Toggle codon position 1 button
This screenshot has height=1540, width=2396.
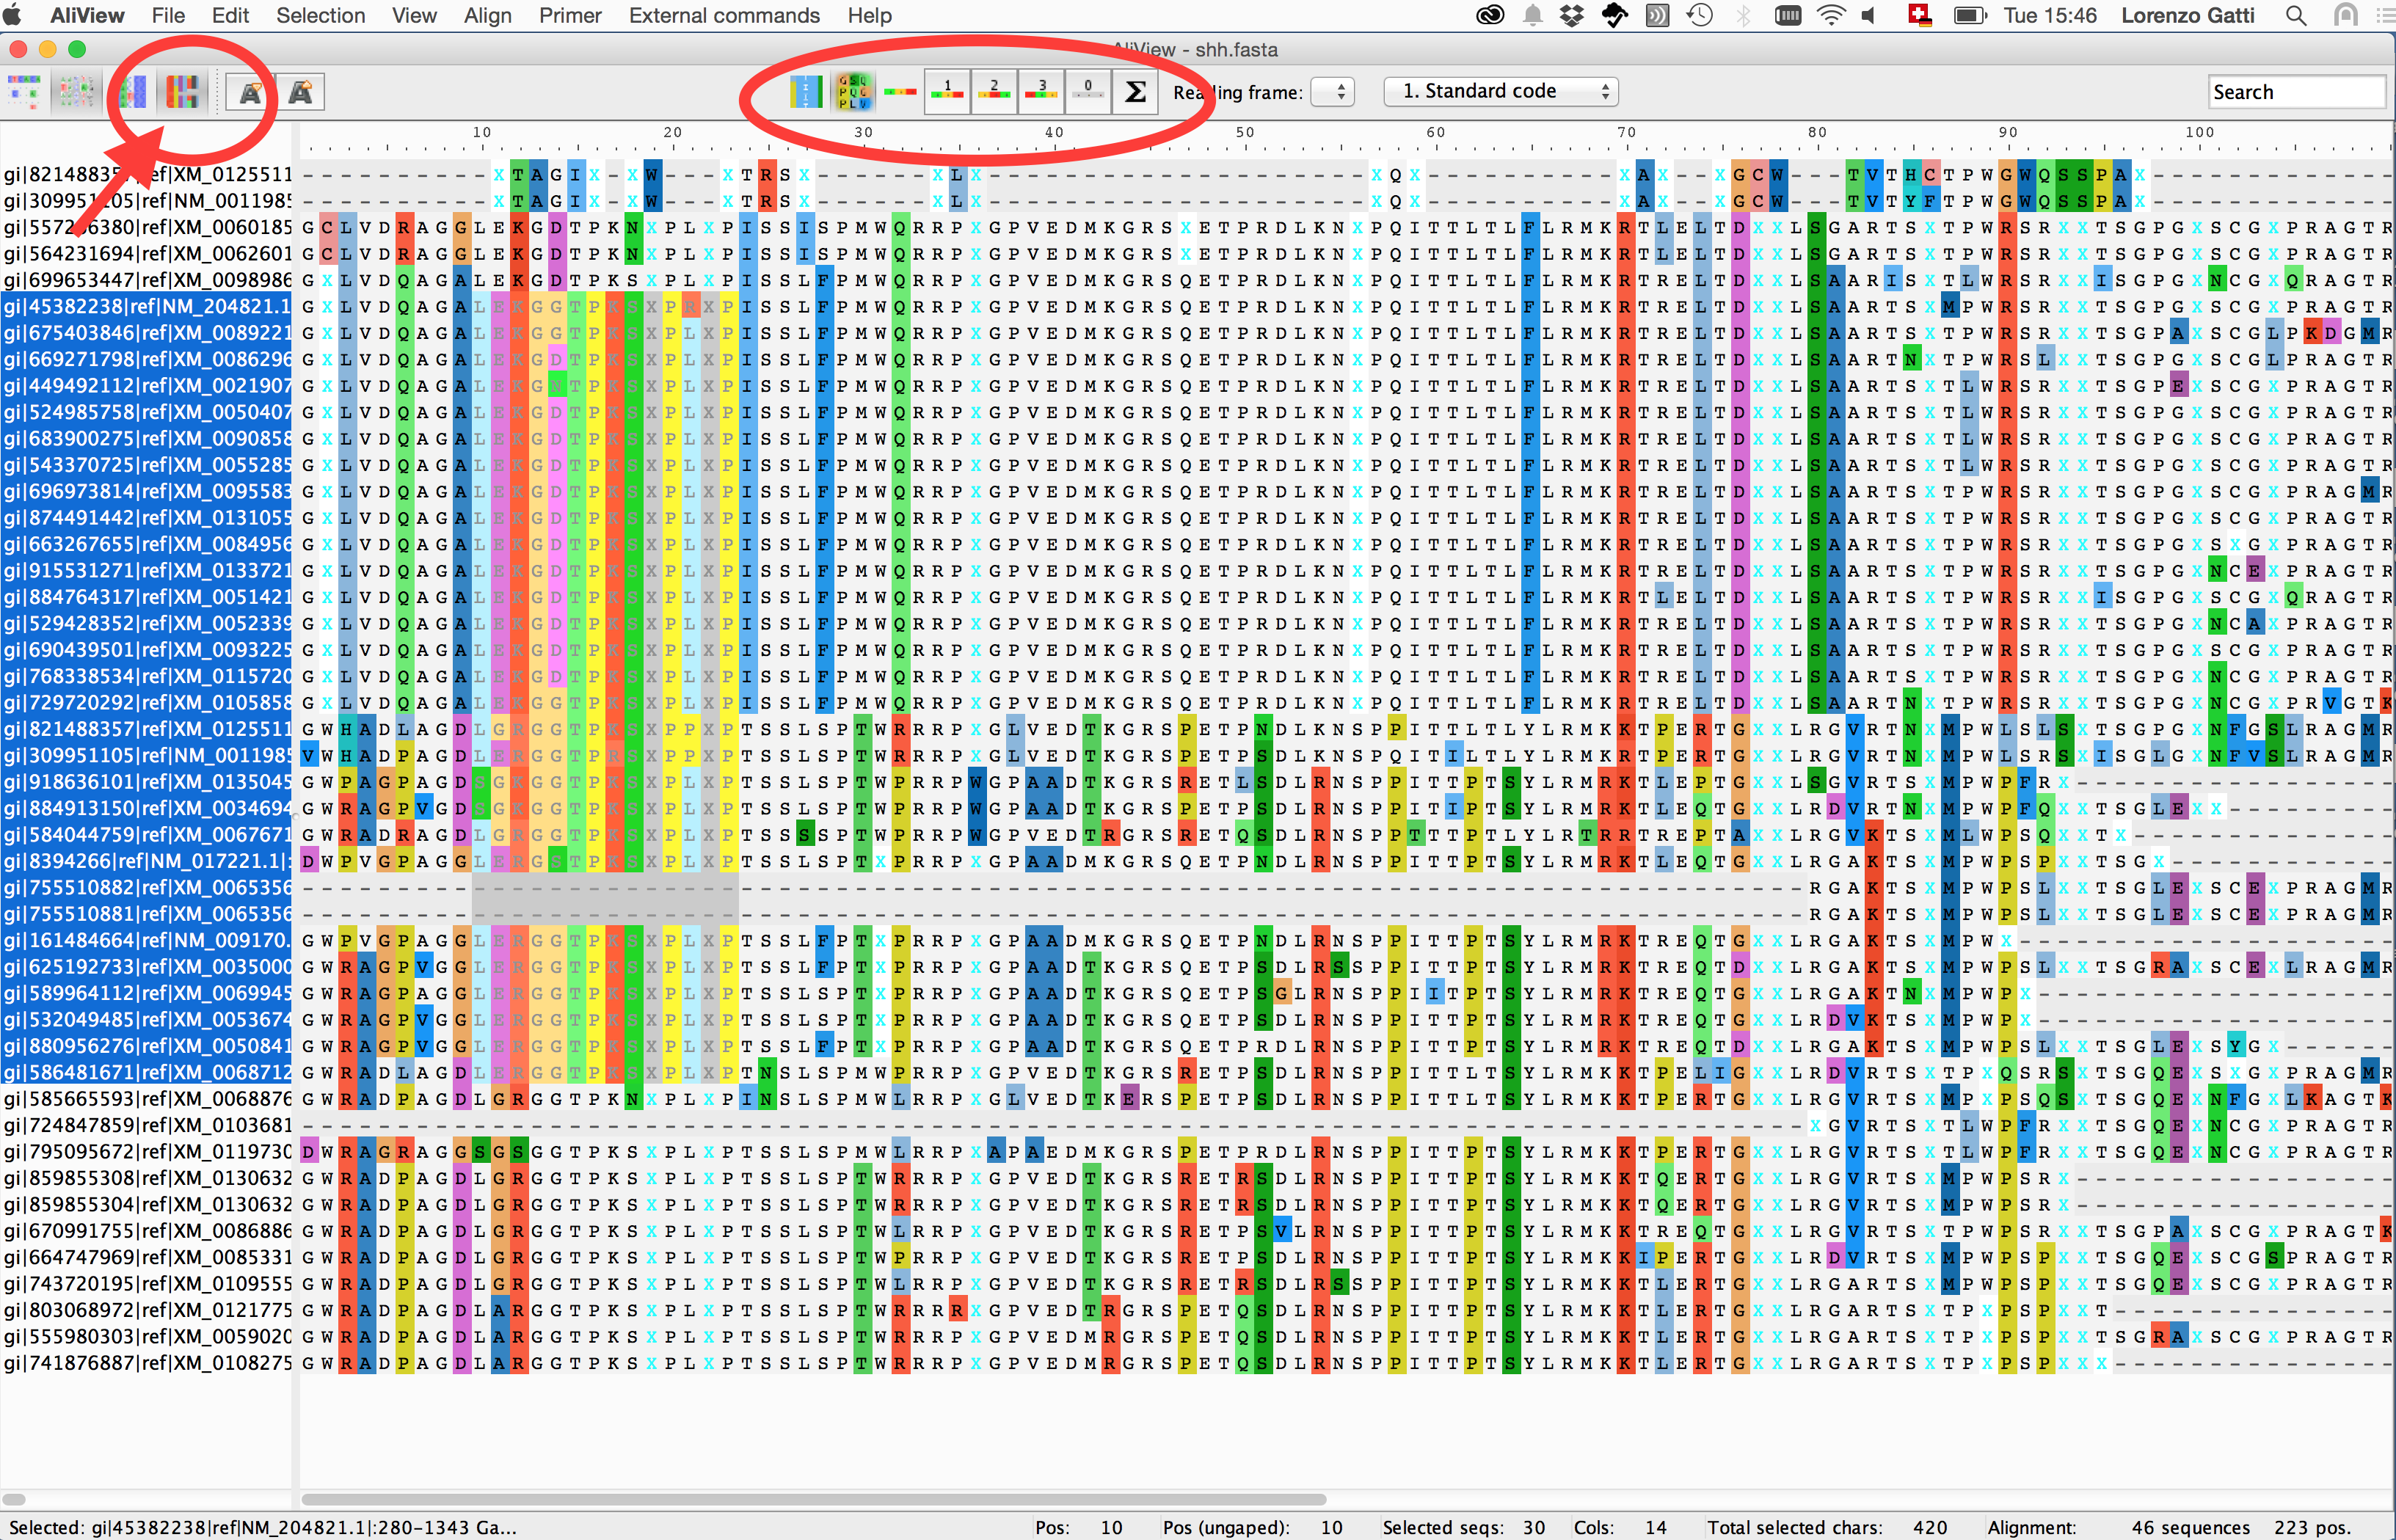point(947,92)
